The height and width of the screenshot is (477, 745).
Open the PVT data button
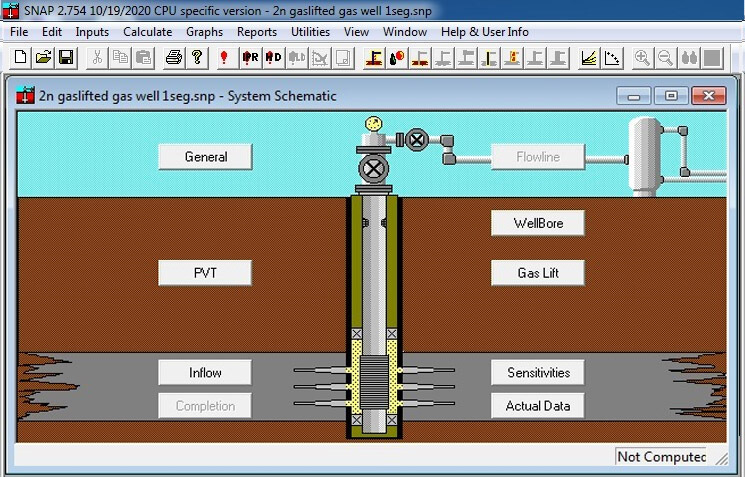pyautogui.click(x=205, y=273)
